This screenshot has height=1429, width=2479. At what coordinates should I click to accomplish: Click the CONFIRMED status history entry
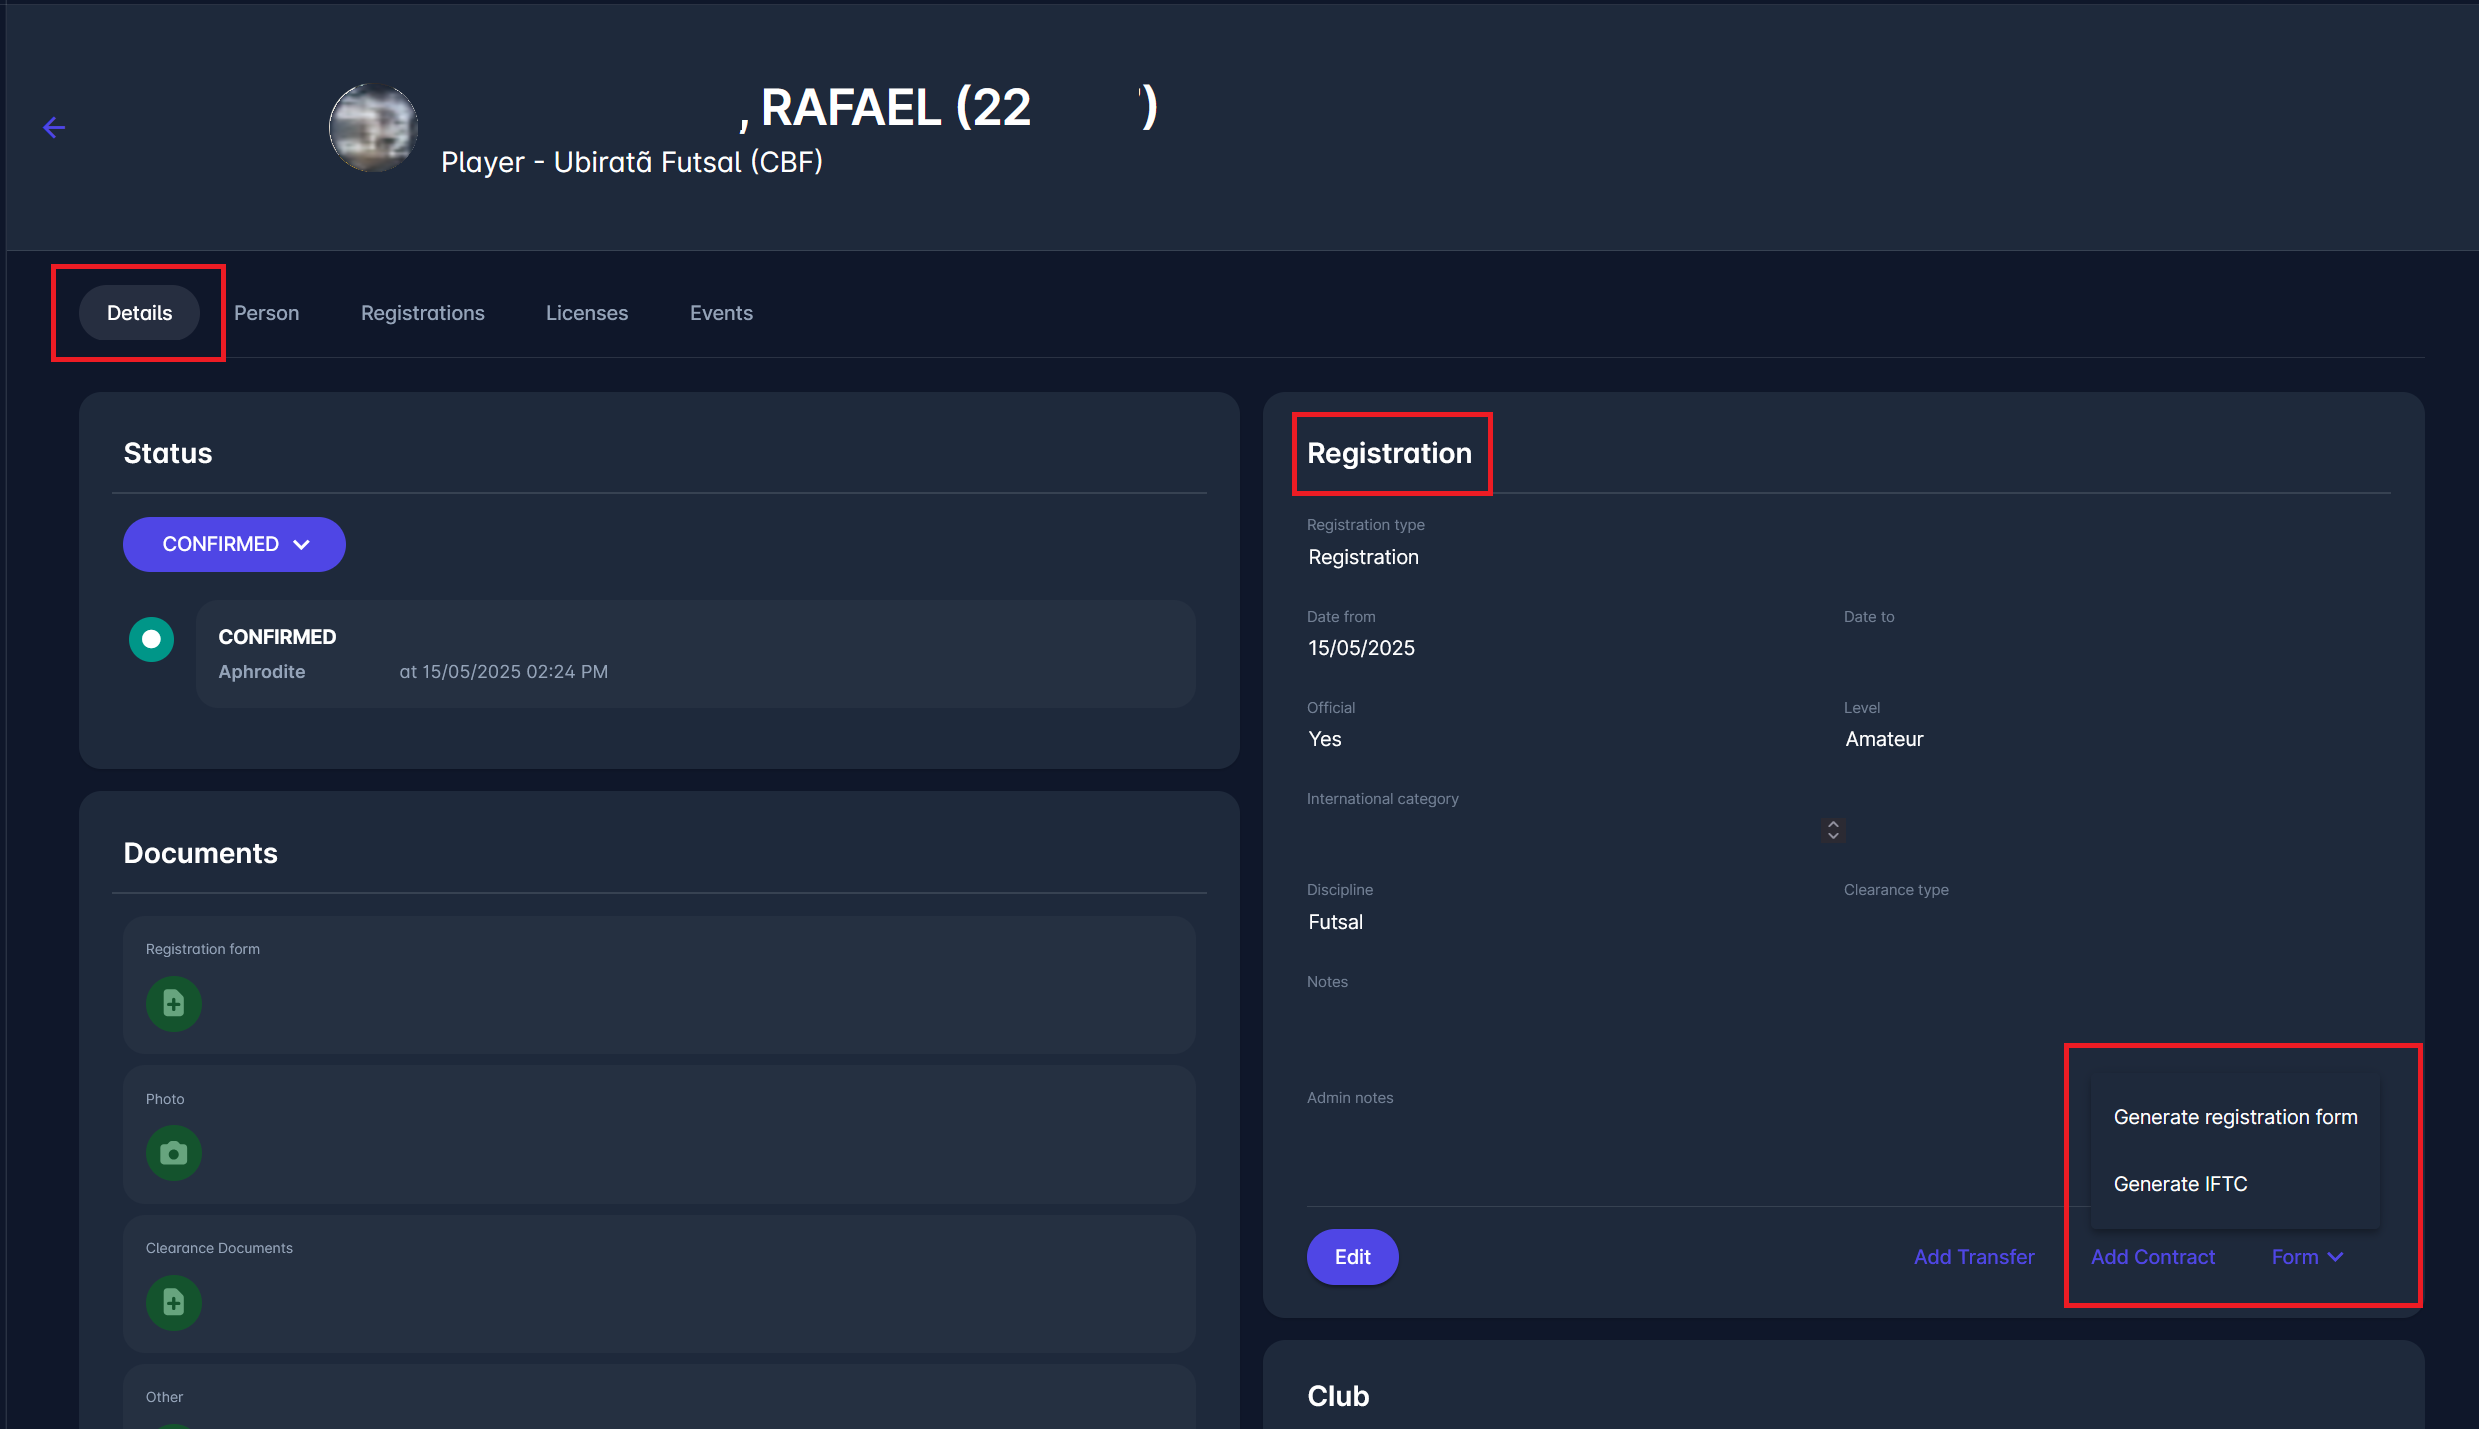(x=695, y=654)
